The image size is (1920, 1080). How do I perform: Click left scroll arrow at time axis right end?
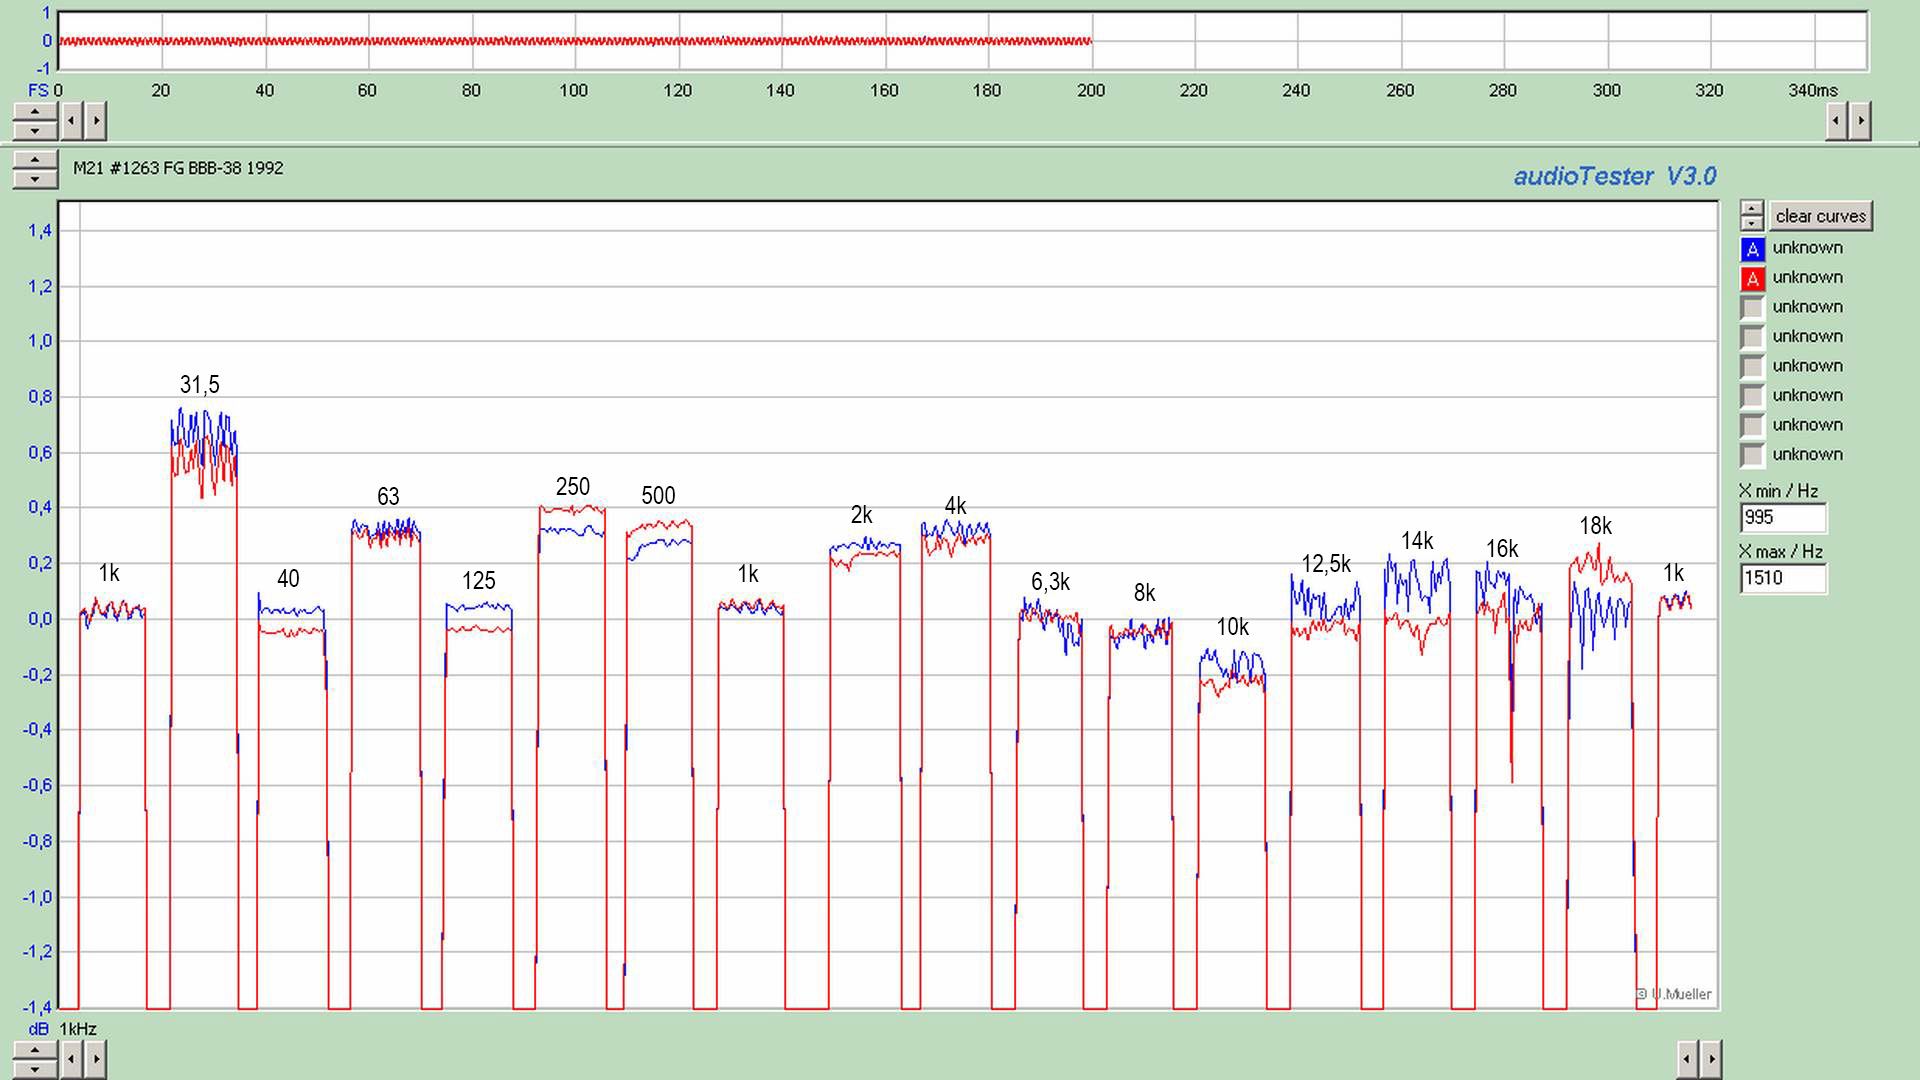(1836, 121)
